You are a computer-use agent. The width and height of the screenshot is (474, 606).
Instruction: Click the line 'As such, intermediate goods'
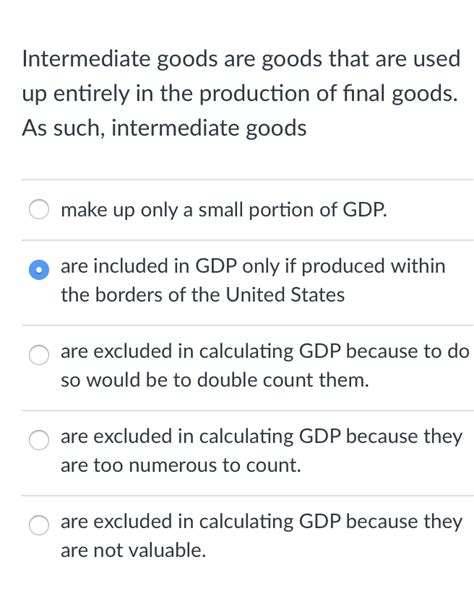164,129
